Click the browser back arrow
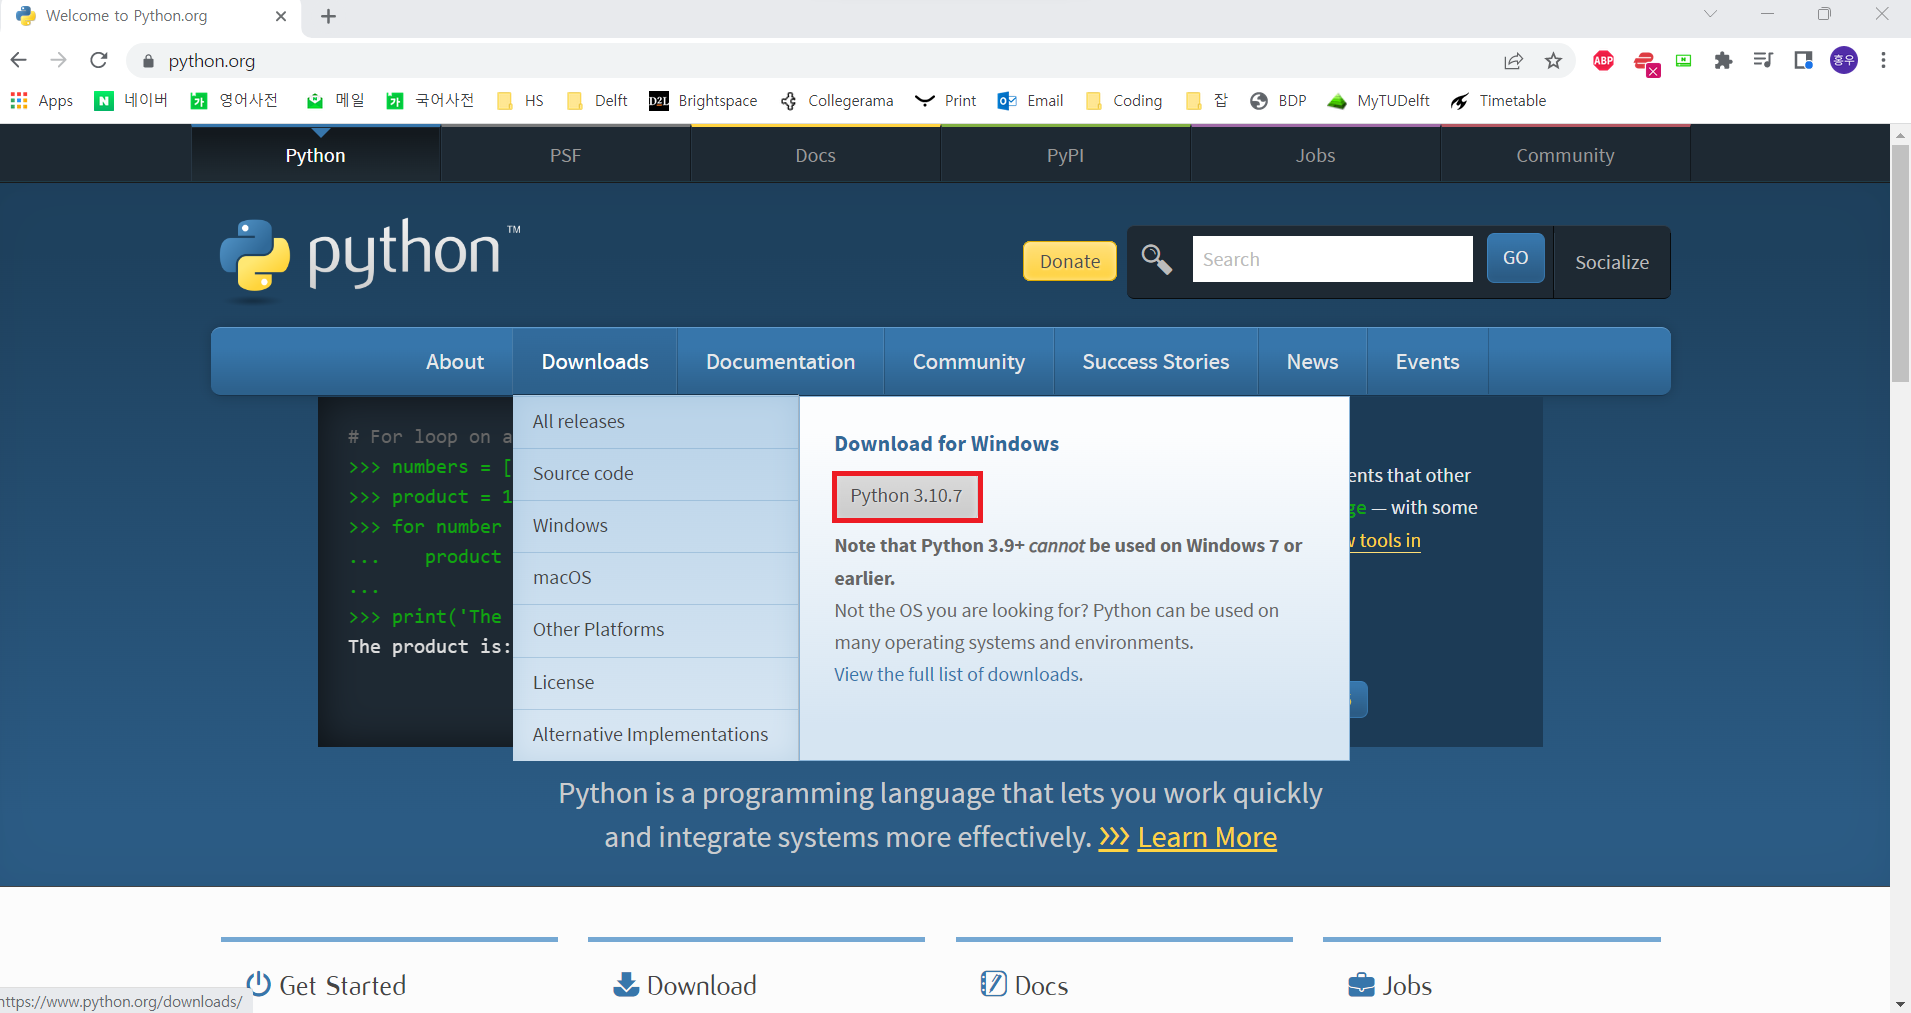 coord(18,60)
